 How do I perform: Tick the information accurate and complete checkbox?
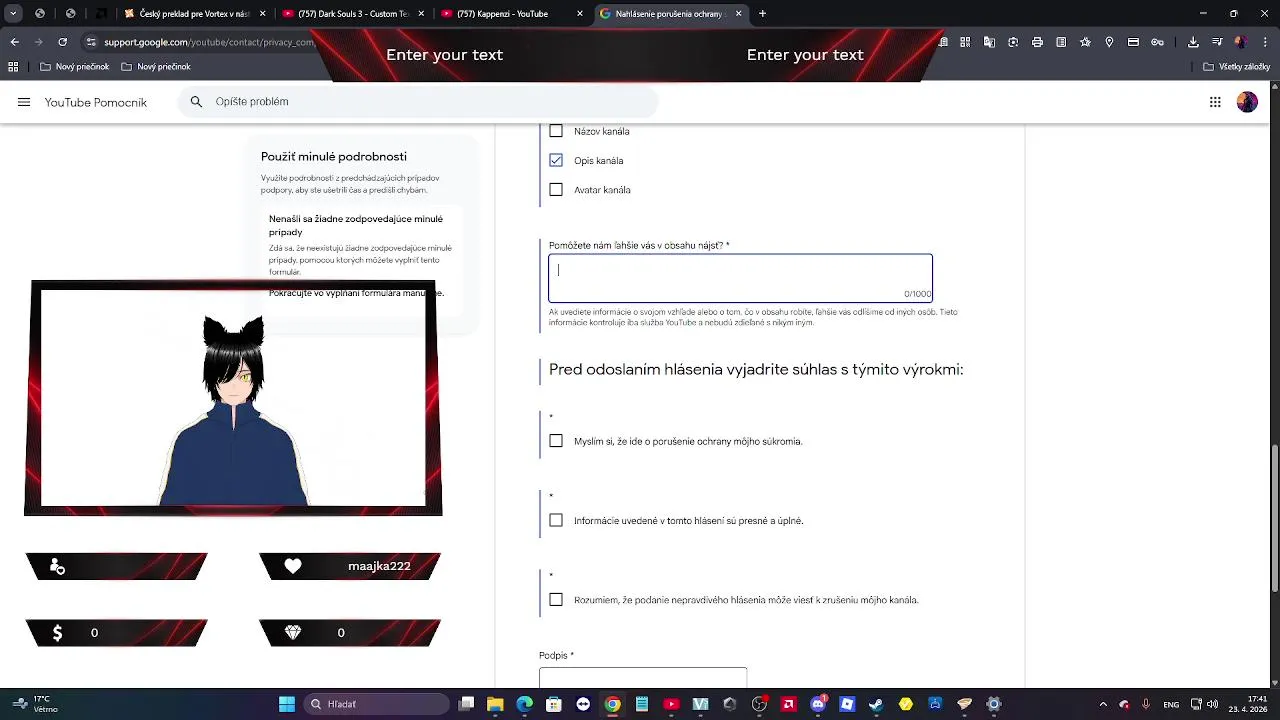tap(556, 520)
